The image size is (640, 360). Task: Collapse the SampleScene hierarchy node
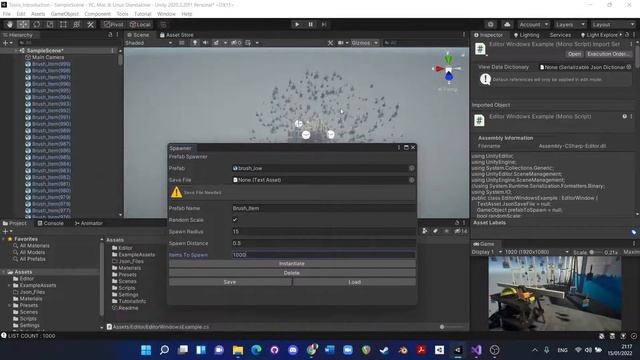coord(16,51)
